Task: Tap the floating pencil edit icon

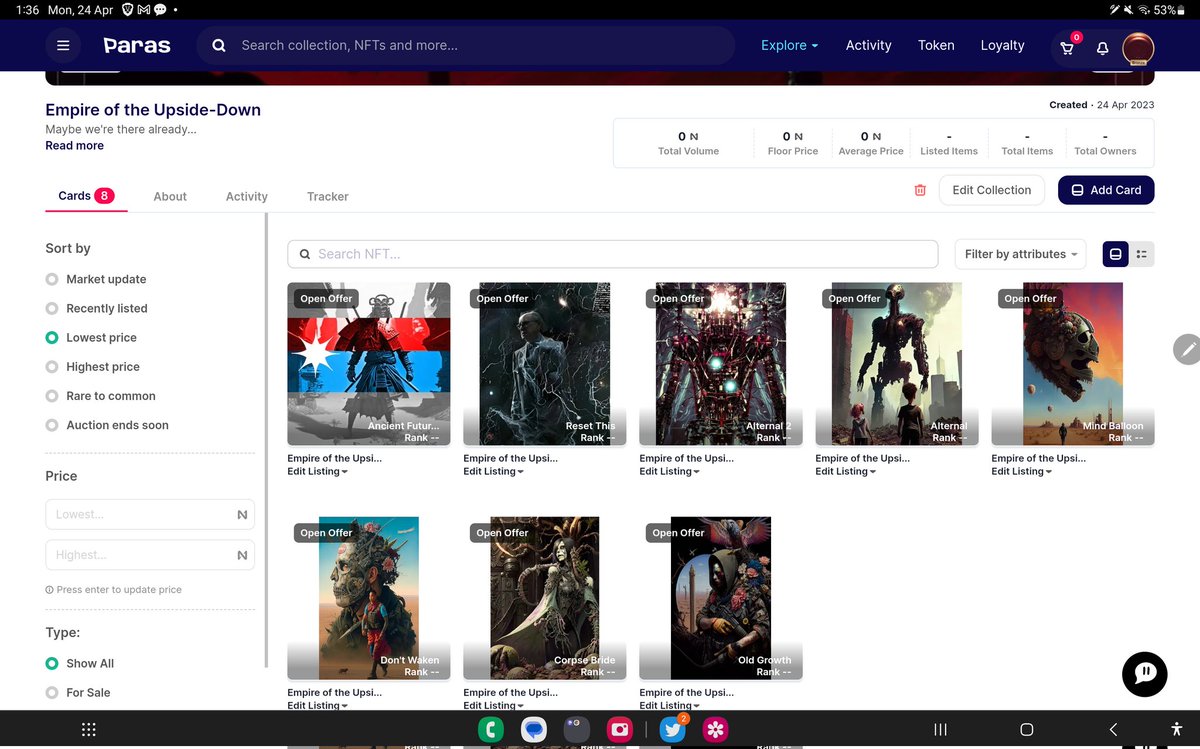Action: click(1186, 349)
